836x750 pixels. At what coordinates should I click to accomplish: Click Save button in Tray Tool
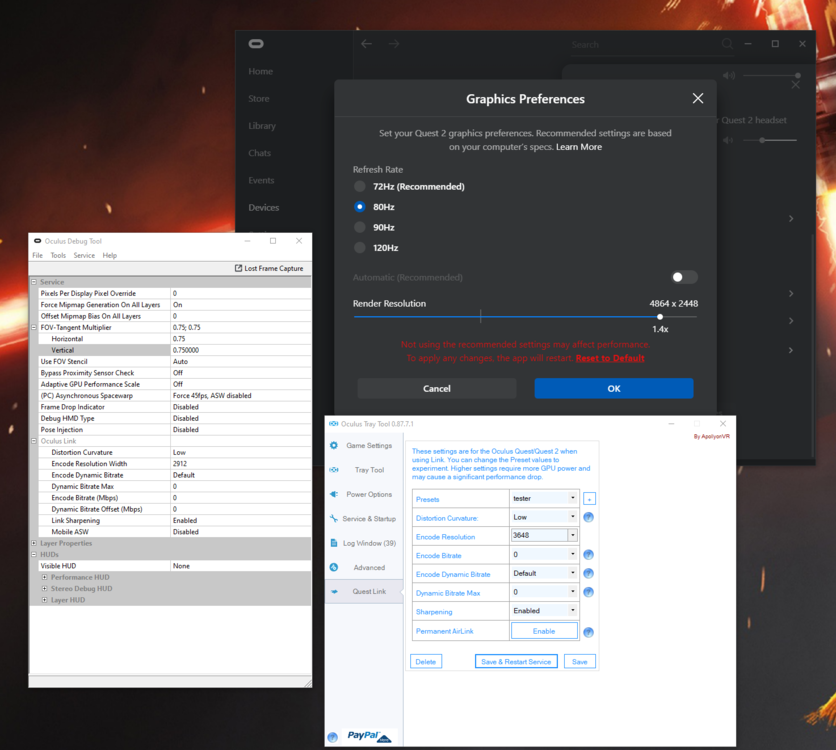[580, 662]
